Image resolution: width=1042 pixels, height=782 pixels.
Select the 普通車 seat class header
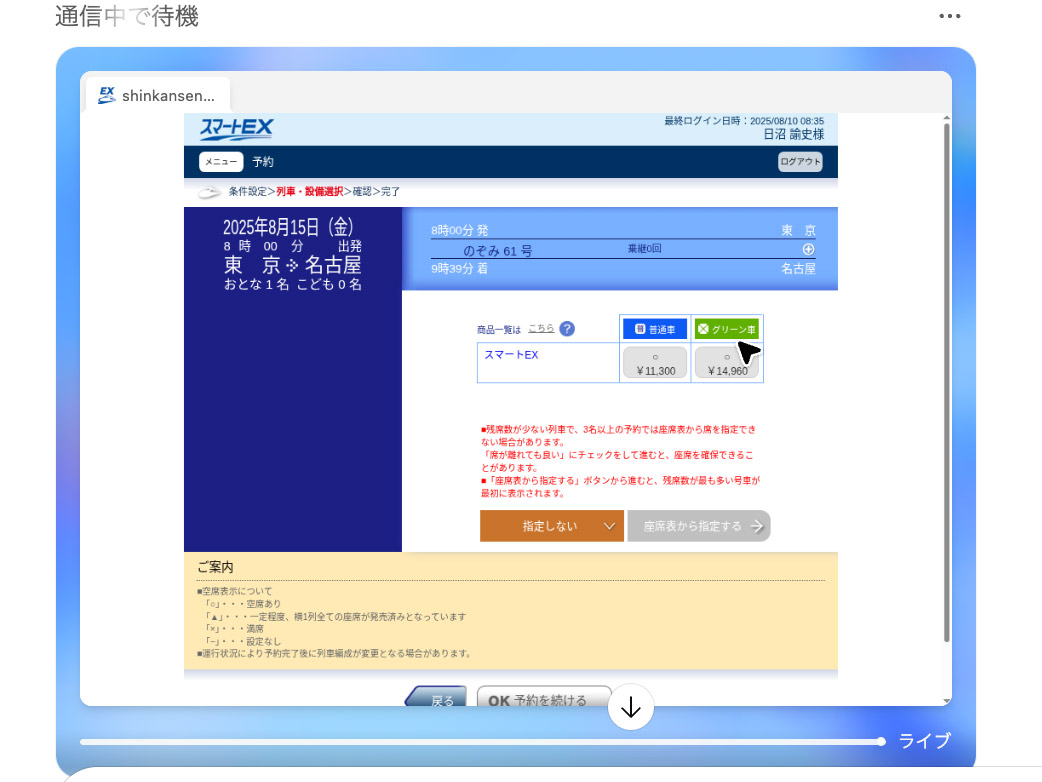tap(655, 329)
